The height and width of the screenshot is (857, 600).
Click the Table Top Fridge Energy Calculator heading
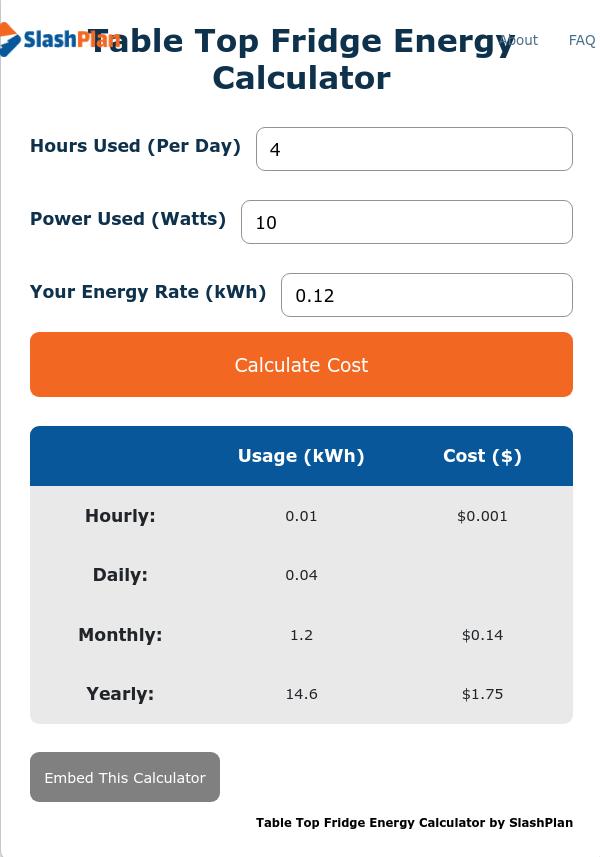click(x=301, y=59)
